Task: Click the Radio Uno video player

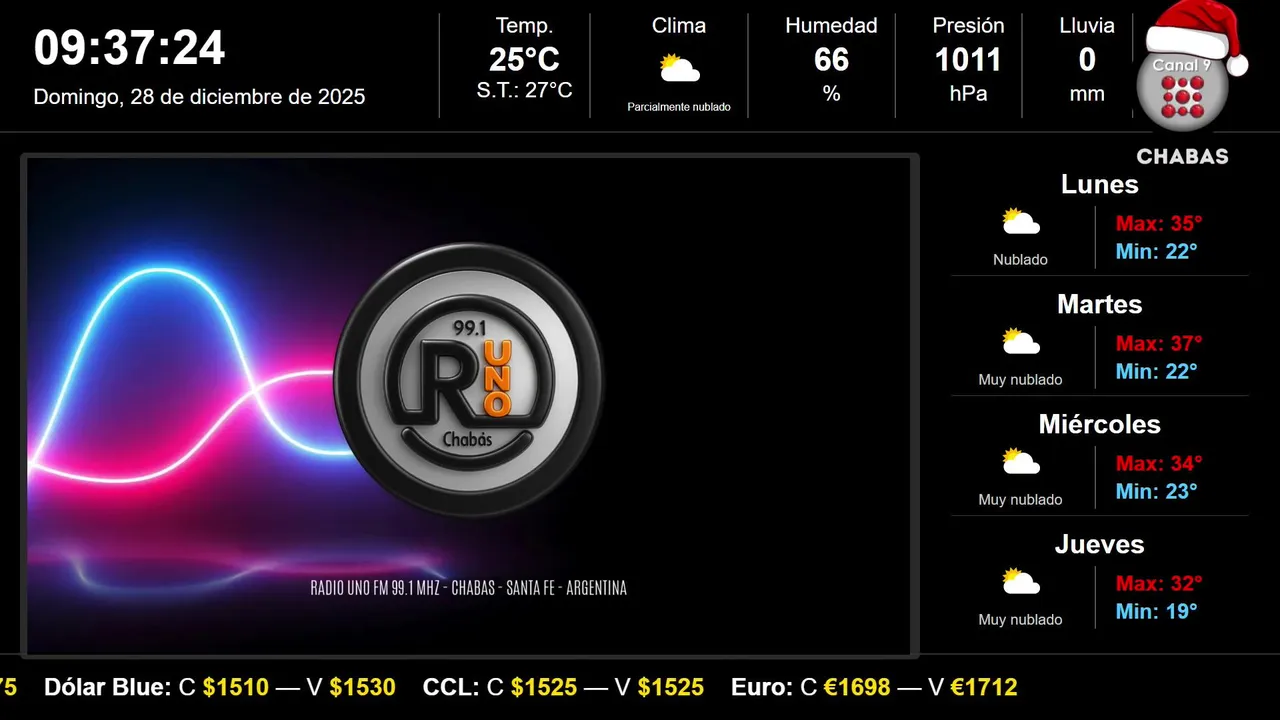Action: [469, 406]
